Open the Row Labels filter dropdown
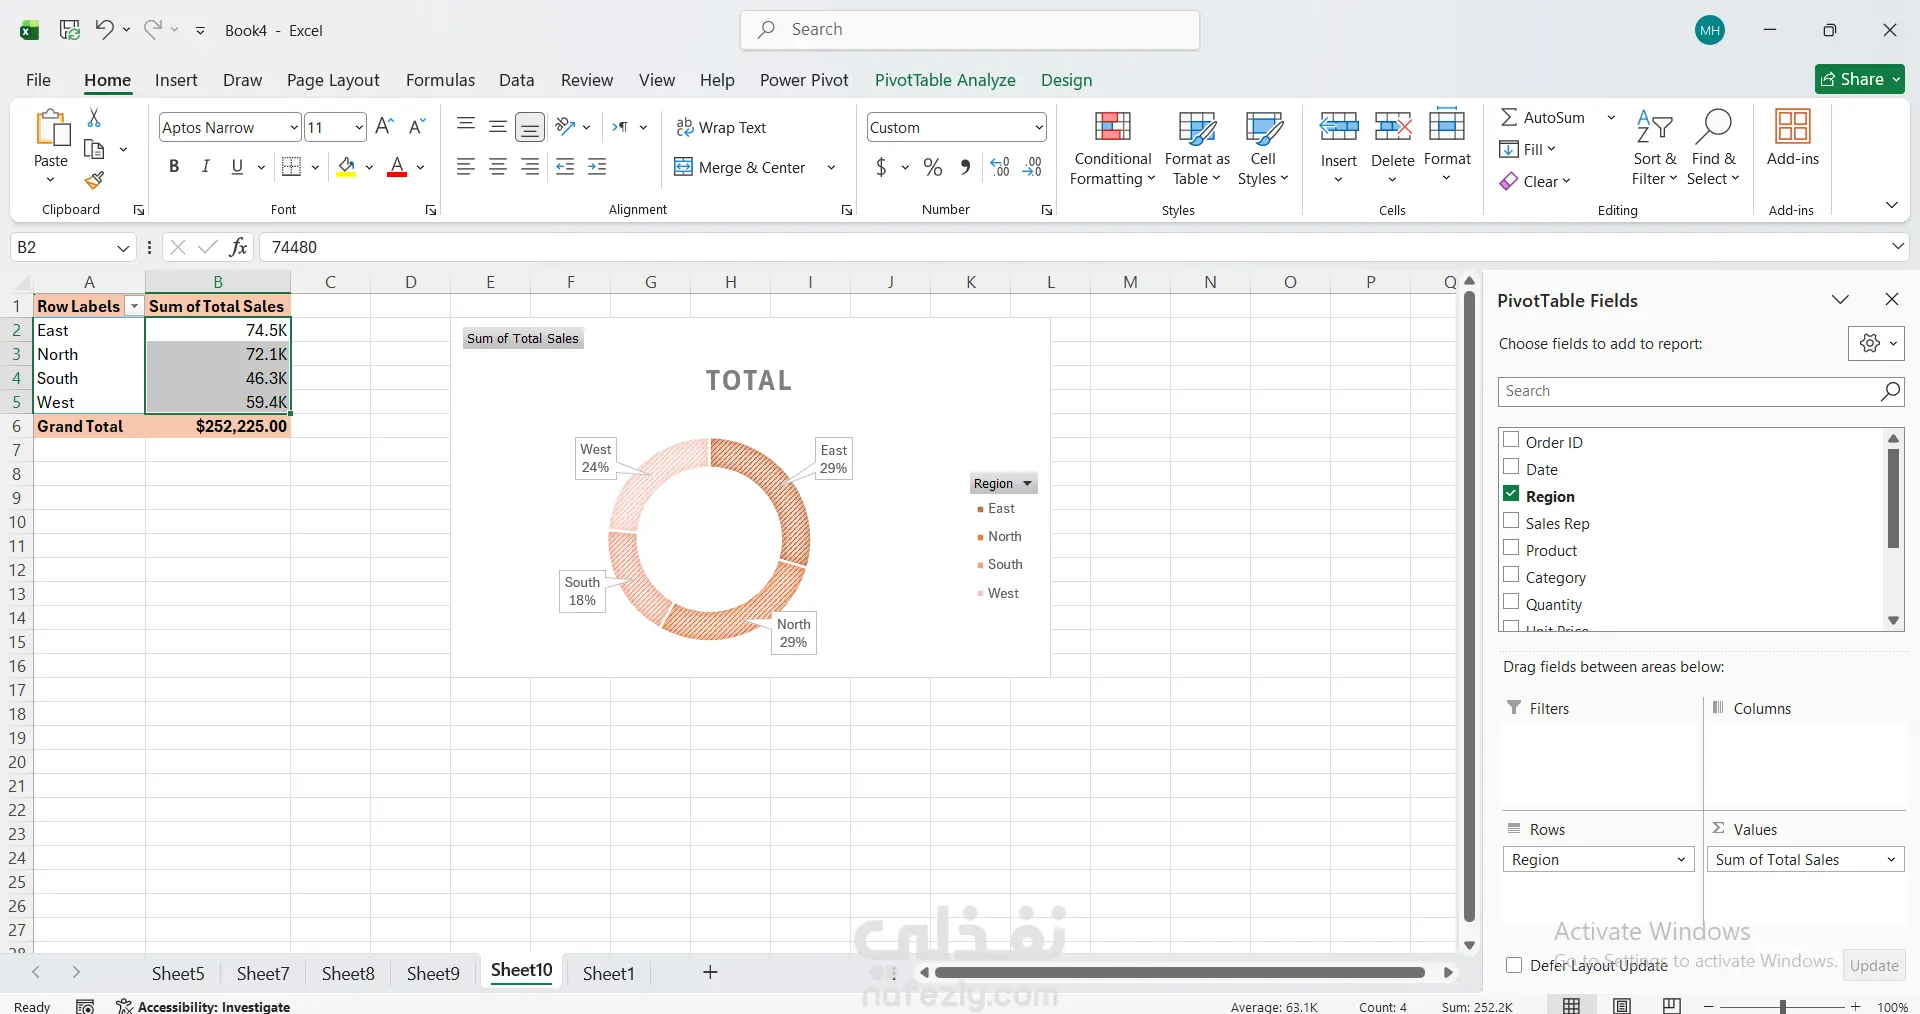The height and width of the screenshot is (1014, 1920). pos(134,307)
